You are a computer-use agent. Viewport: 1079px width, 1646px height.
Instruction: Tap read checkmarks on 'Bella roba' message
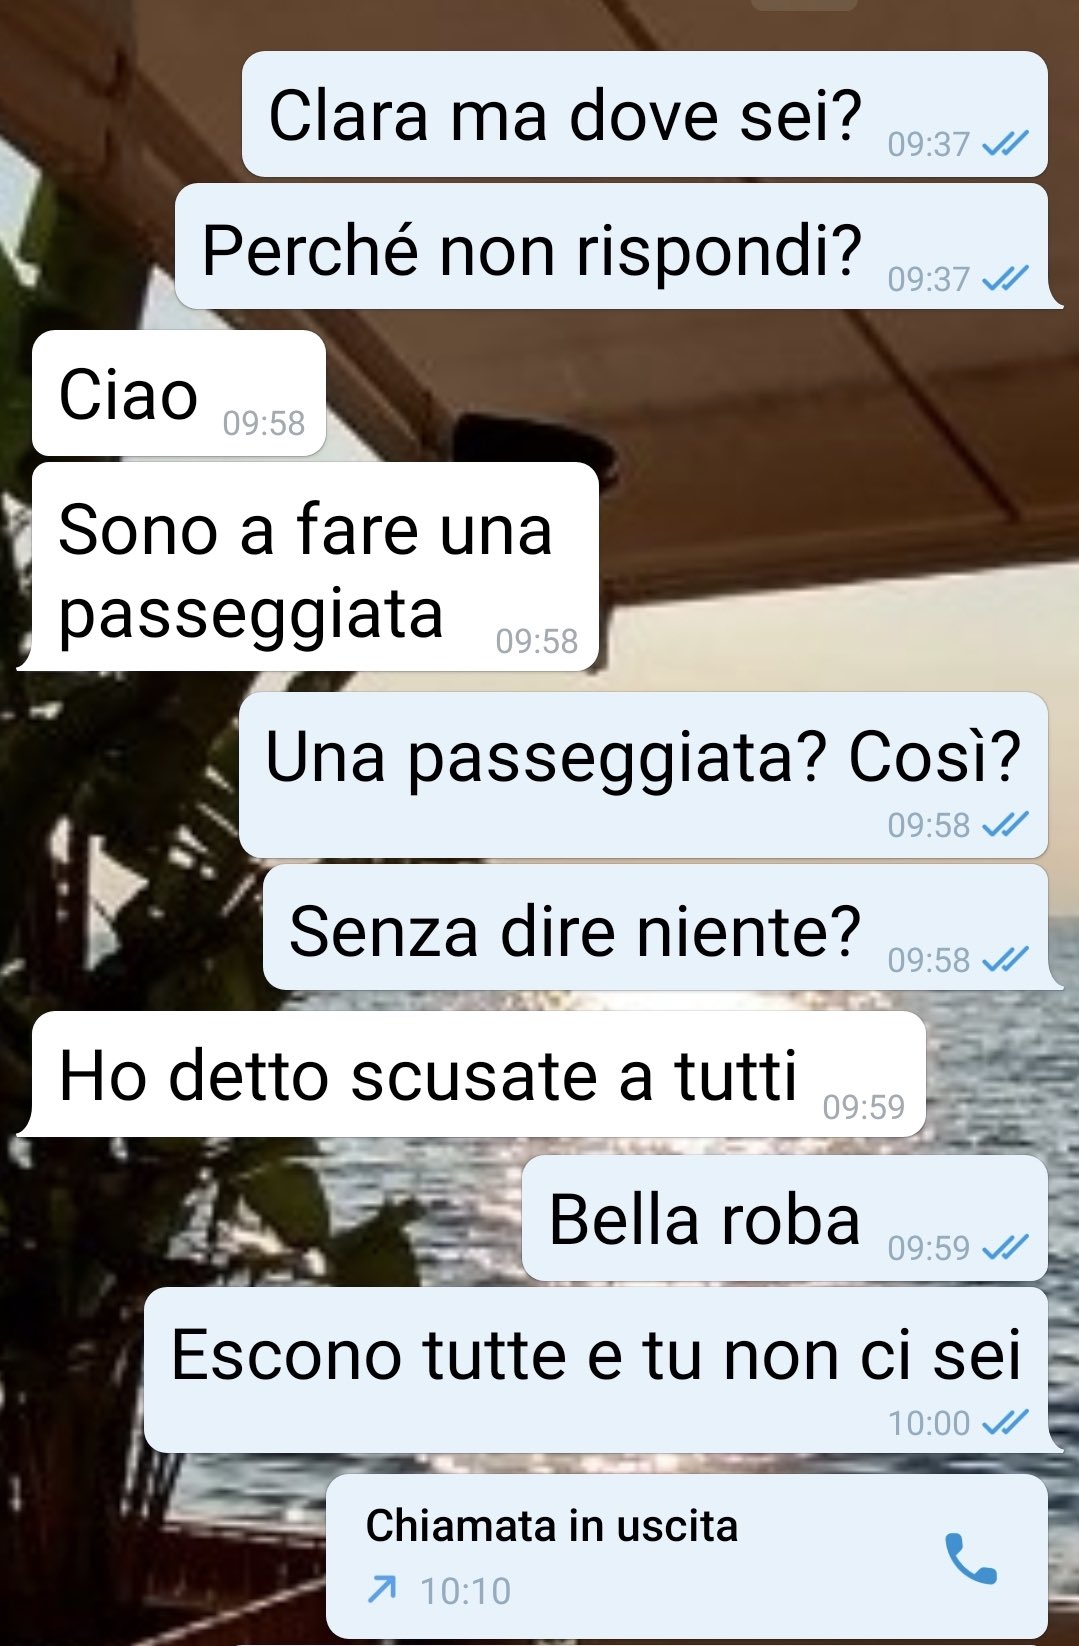point(1005,1247)
